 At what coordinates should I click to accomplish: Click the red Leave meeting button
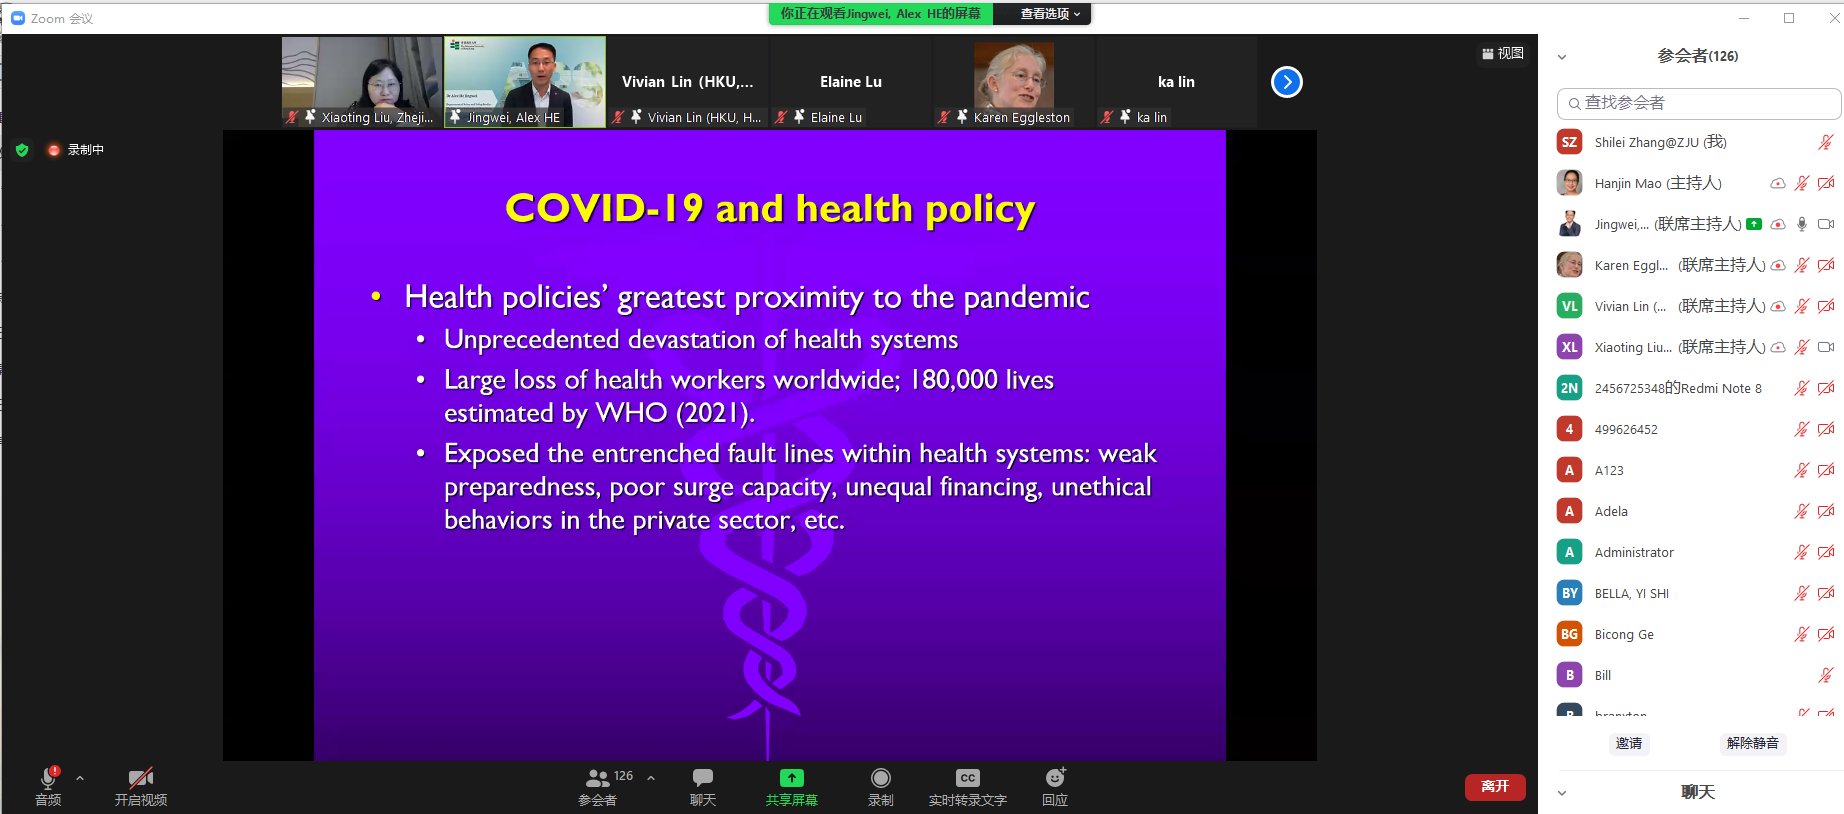[1495, 787]
